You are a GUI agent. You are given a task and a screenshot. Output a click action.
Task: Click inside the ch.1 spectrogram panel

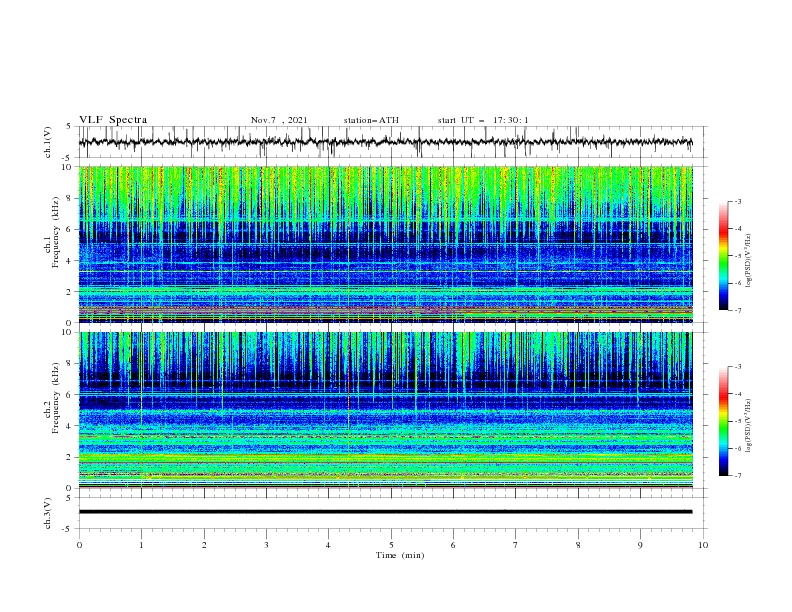(x=385, y=244)
